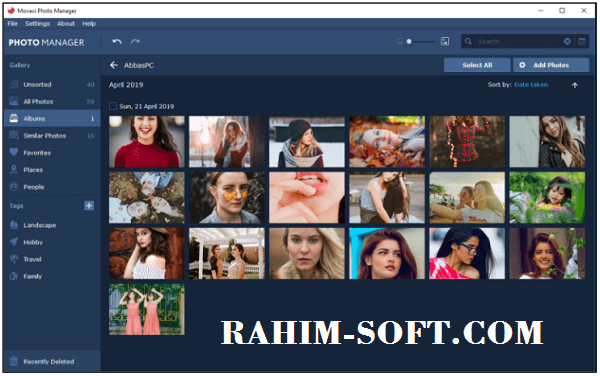Click the Gallery section heading

(20, 65)
